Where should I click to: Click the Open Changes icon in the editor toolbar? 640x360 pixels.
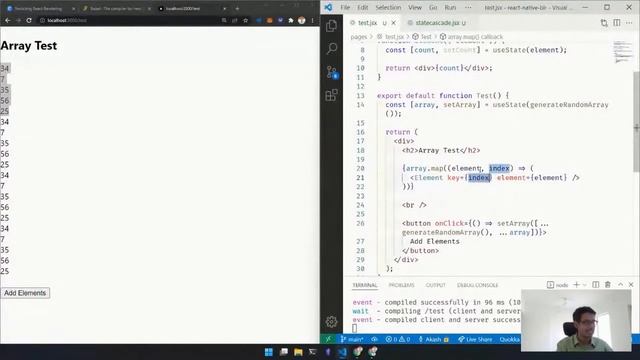604,23
